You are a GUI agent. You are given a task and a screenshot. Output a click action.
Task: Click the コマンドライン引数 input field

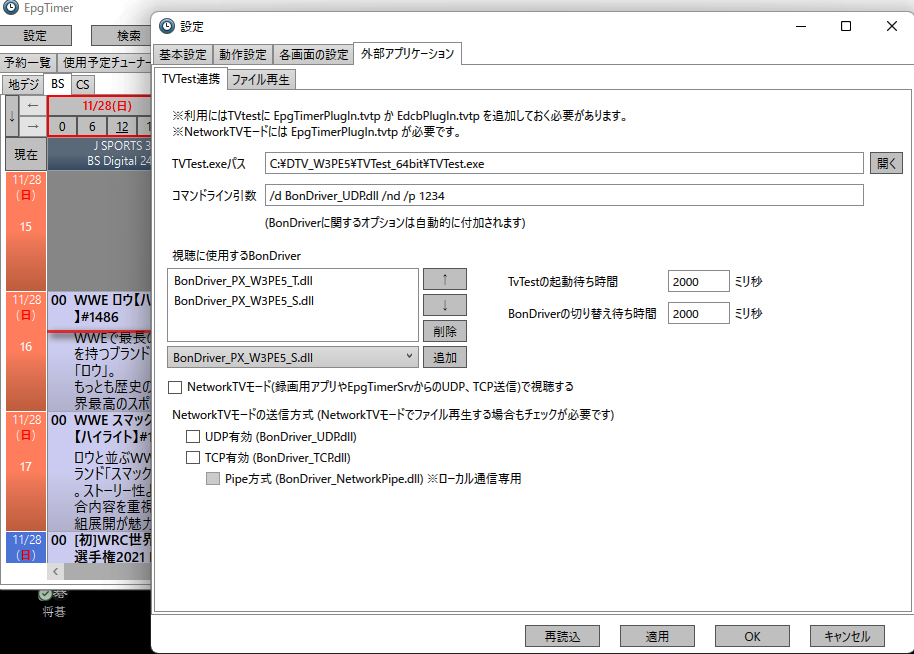click(564, 195)
